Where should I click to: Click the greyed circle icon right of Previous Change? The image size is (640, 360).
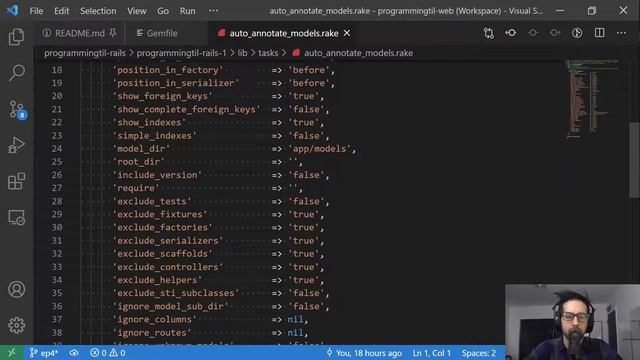[x=533, y=33]
